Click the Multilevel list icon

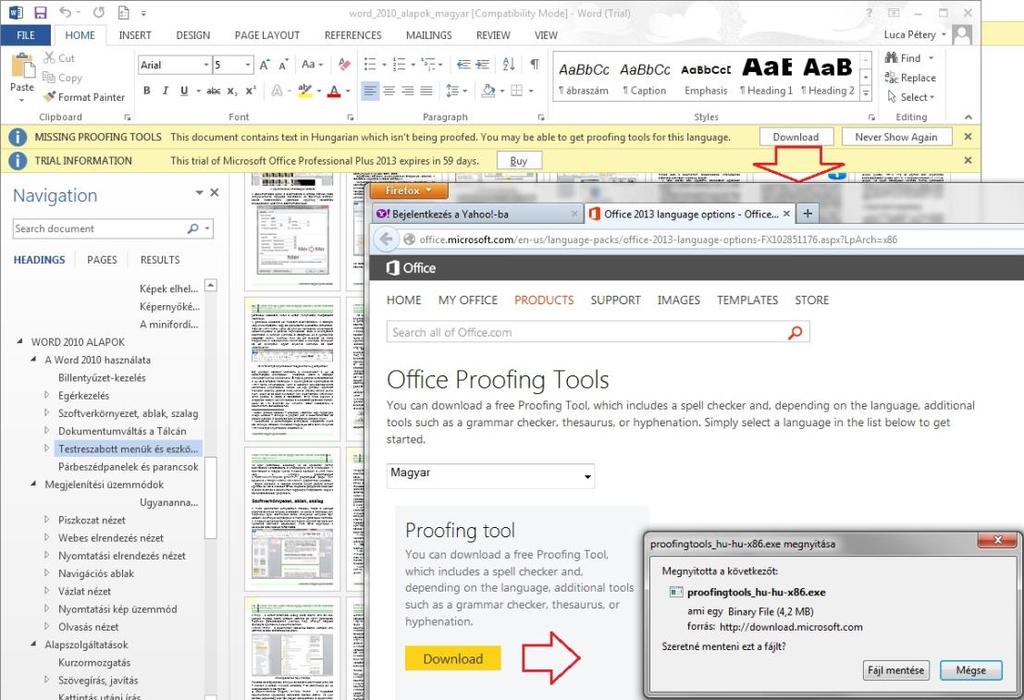coord(428,64)
